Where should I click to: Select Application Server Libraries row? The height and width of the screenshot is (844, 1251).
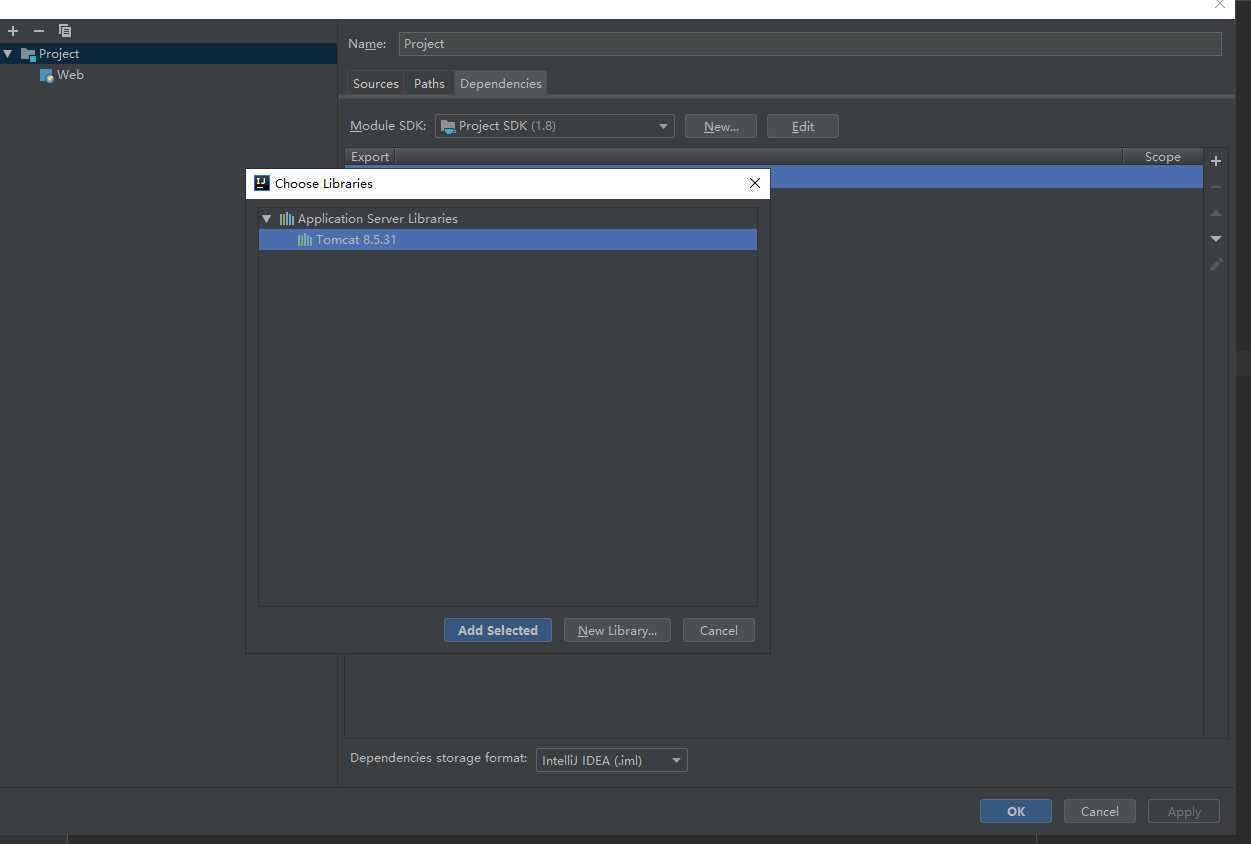point(508,219)
